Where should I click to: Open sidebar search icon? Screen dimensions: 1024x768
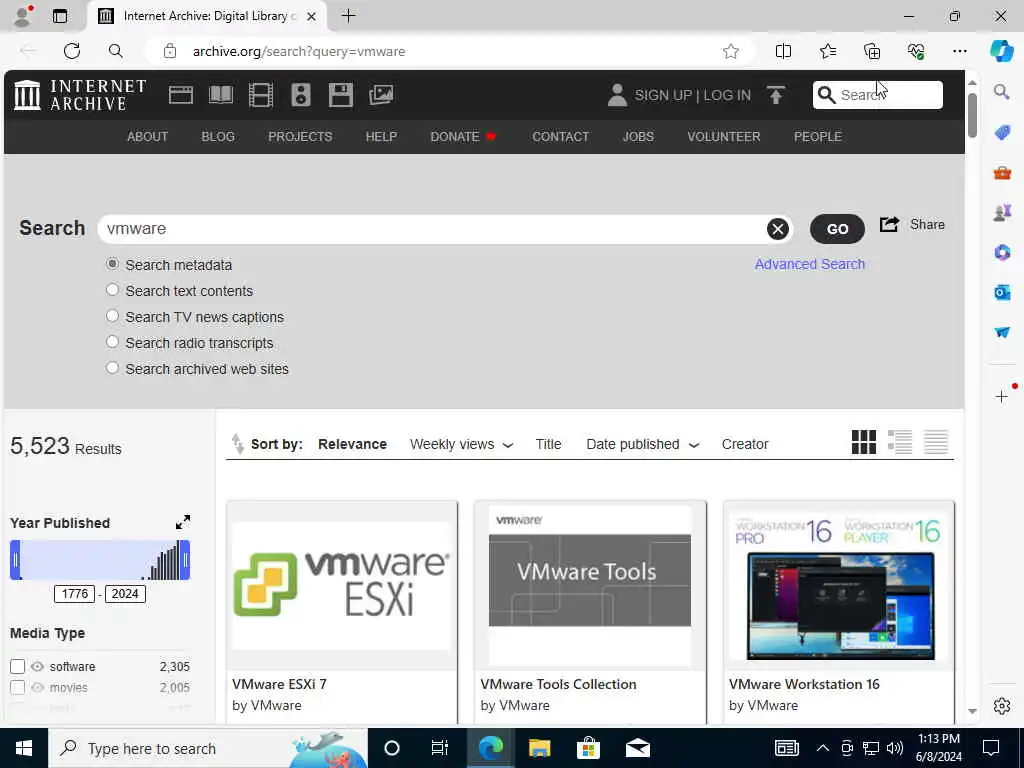pos(1002,92)
